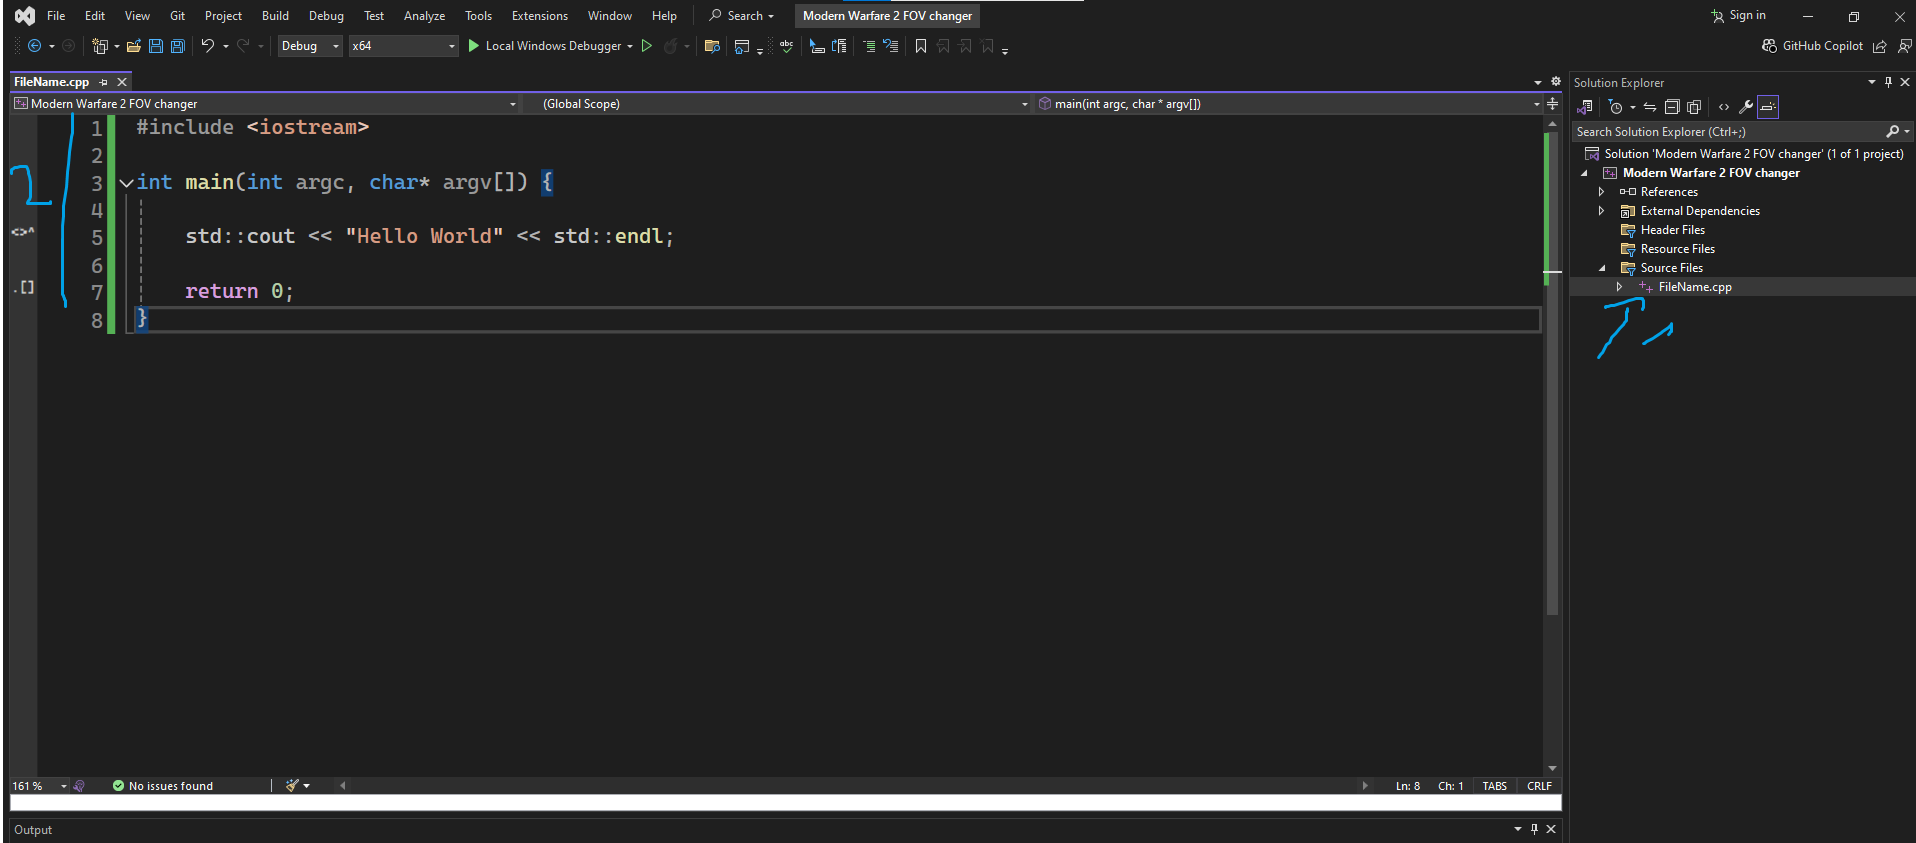
Task: Expand the External Dependencies node
Action: pyautogui.click(x=1602, y=211)
